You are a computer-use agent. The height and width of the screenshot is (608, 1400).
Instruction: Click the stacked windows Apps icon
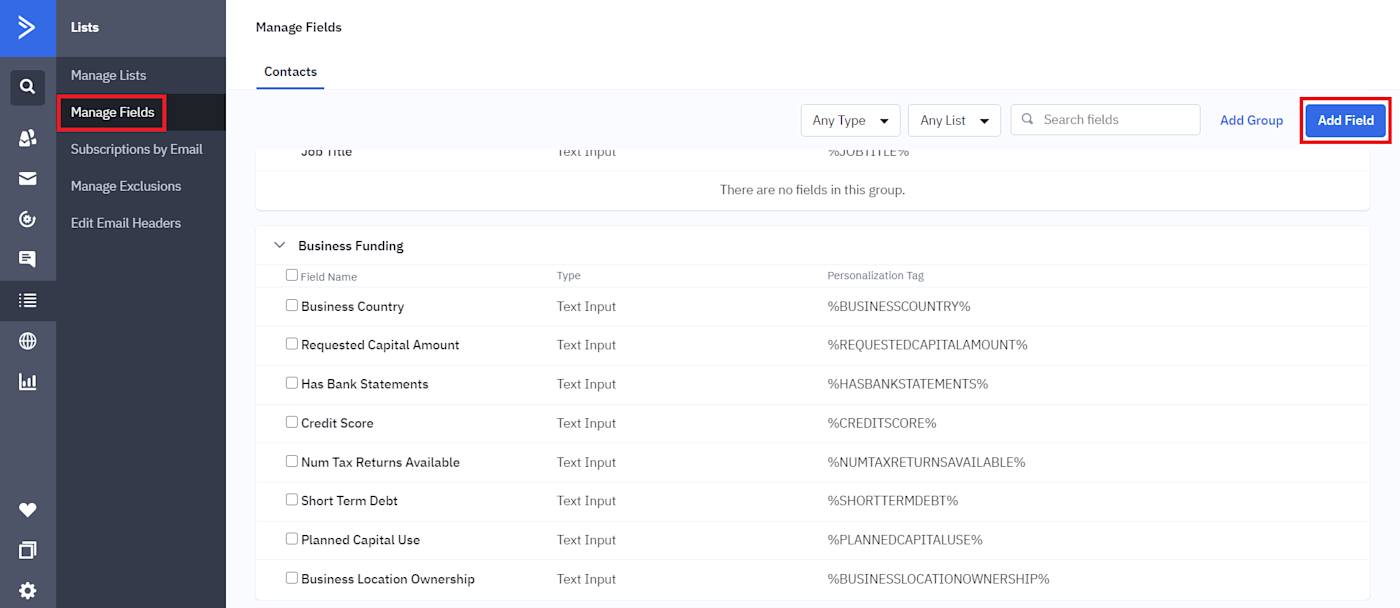(x=28, y=550)
